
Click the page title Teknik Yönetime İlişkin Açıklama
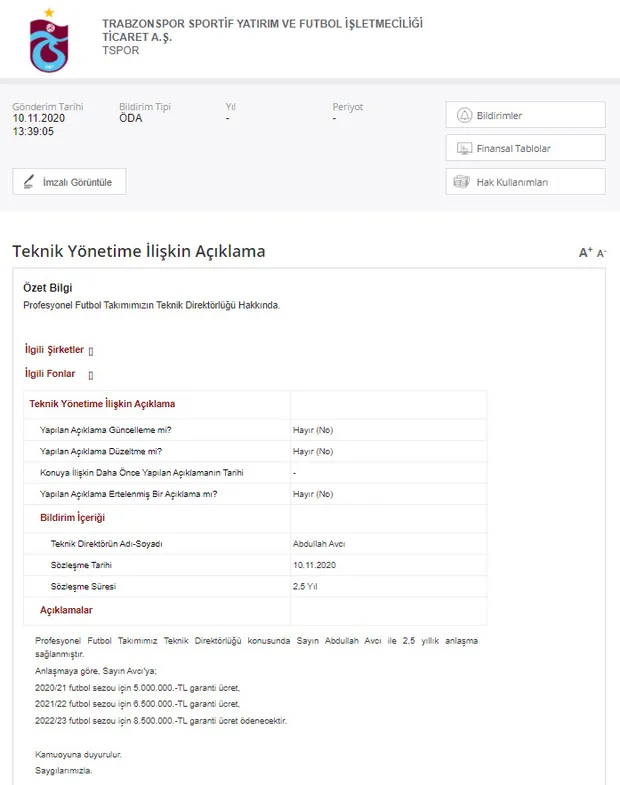tap(139, 251)
